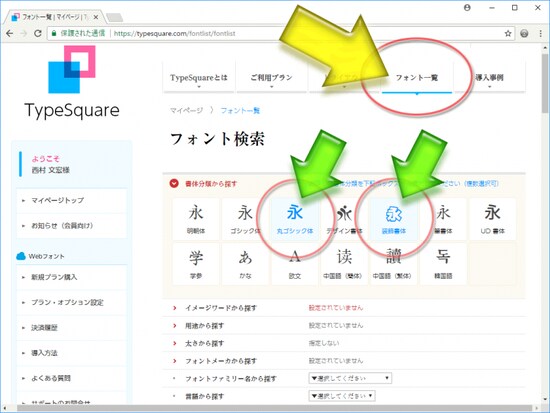Expand フォントメーカから探す row
550x413 pixels.
[x=344, y=361]
